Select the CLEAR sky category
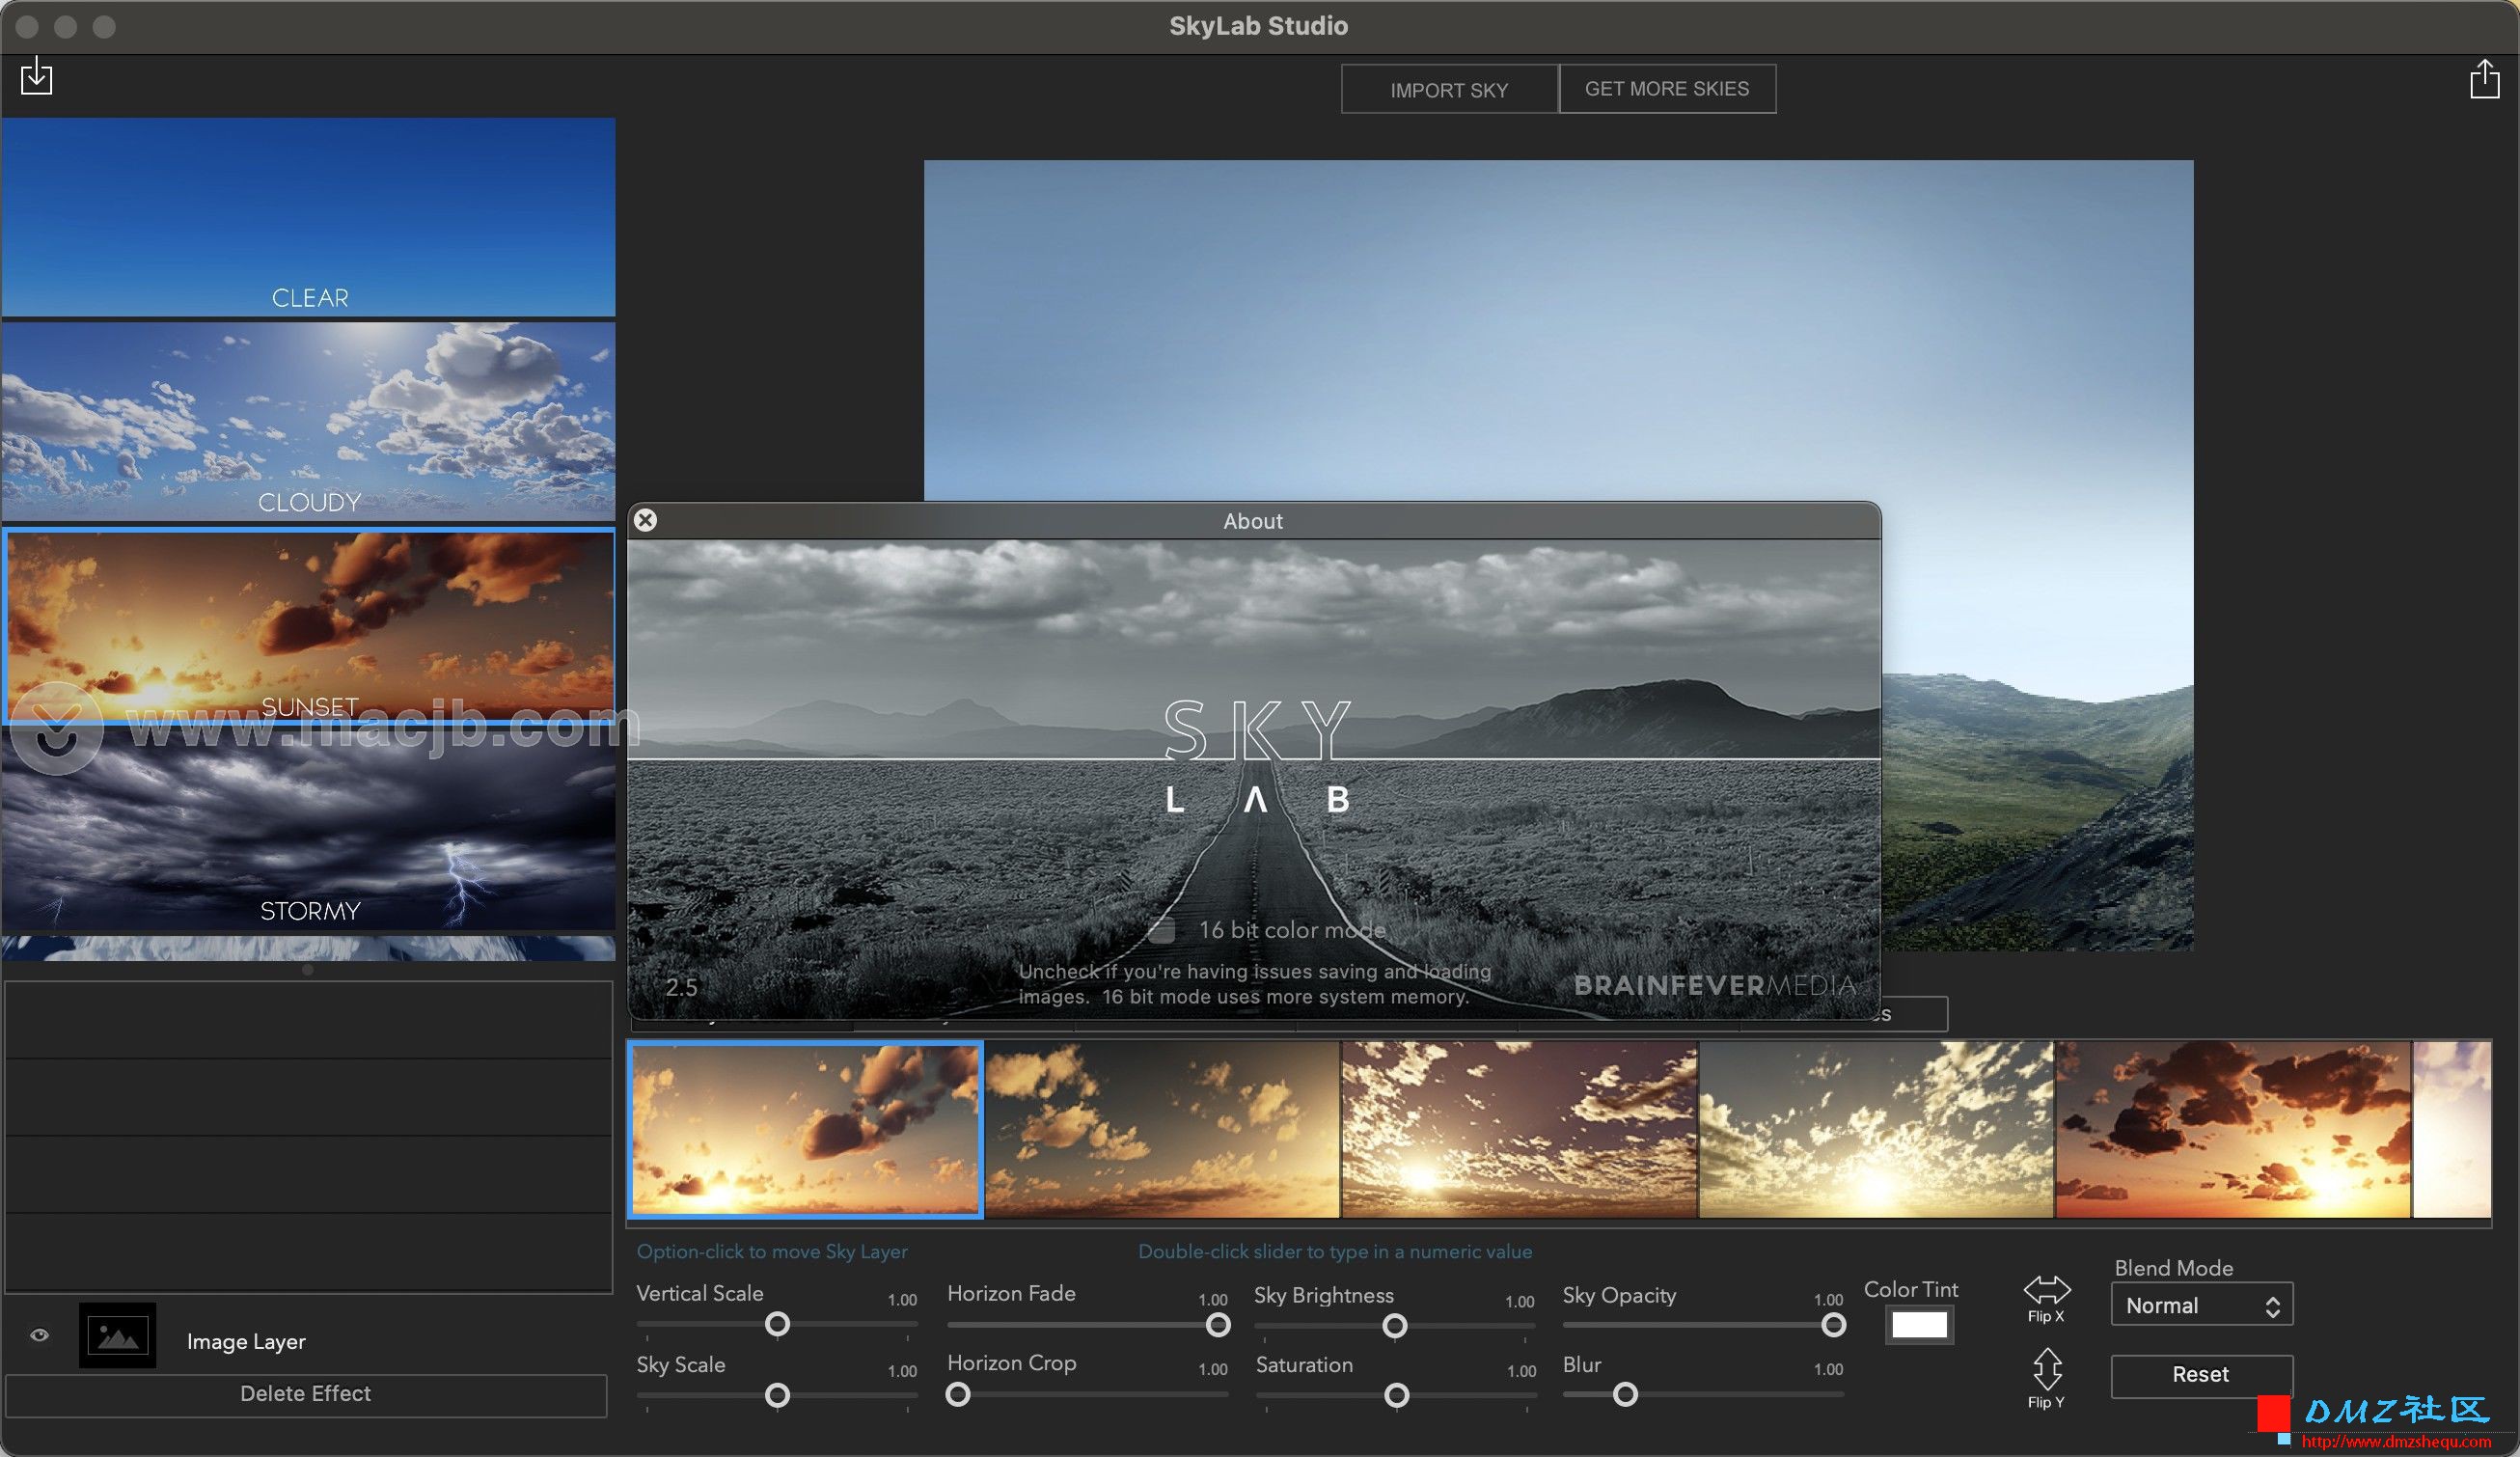Viewport: 2520px width, 1457px height. [x=308, y=217]
